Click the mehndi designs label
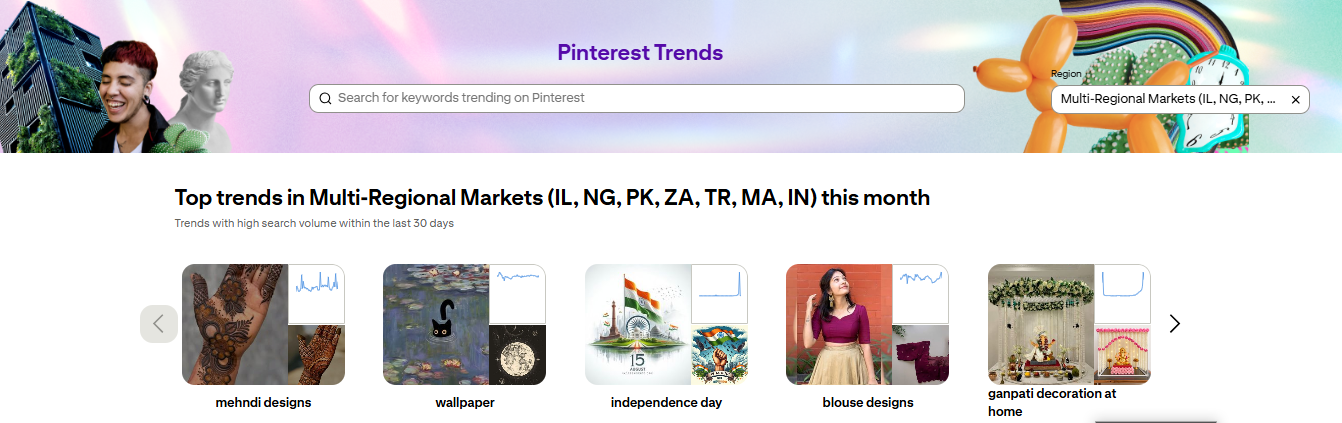Image resolution: width=1342 pixels, height=423 pixels. (x=263, y=403)
